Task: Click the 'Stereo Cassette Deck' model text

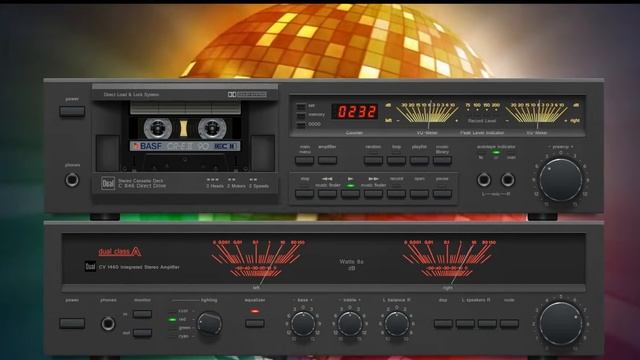Action: pos(140,180)
